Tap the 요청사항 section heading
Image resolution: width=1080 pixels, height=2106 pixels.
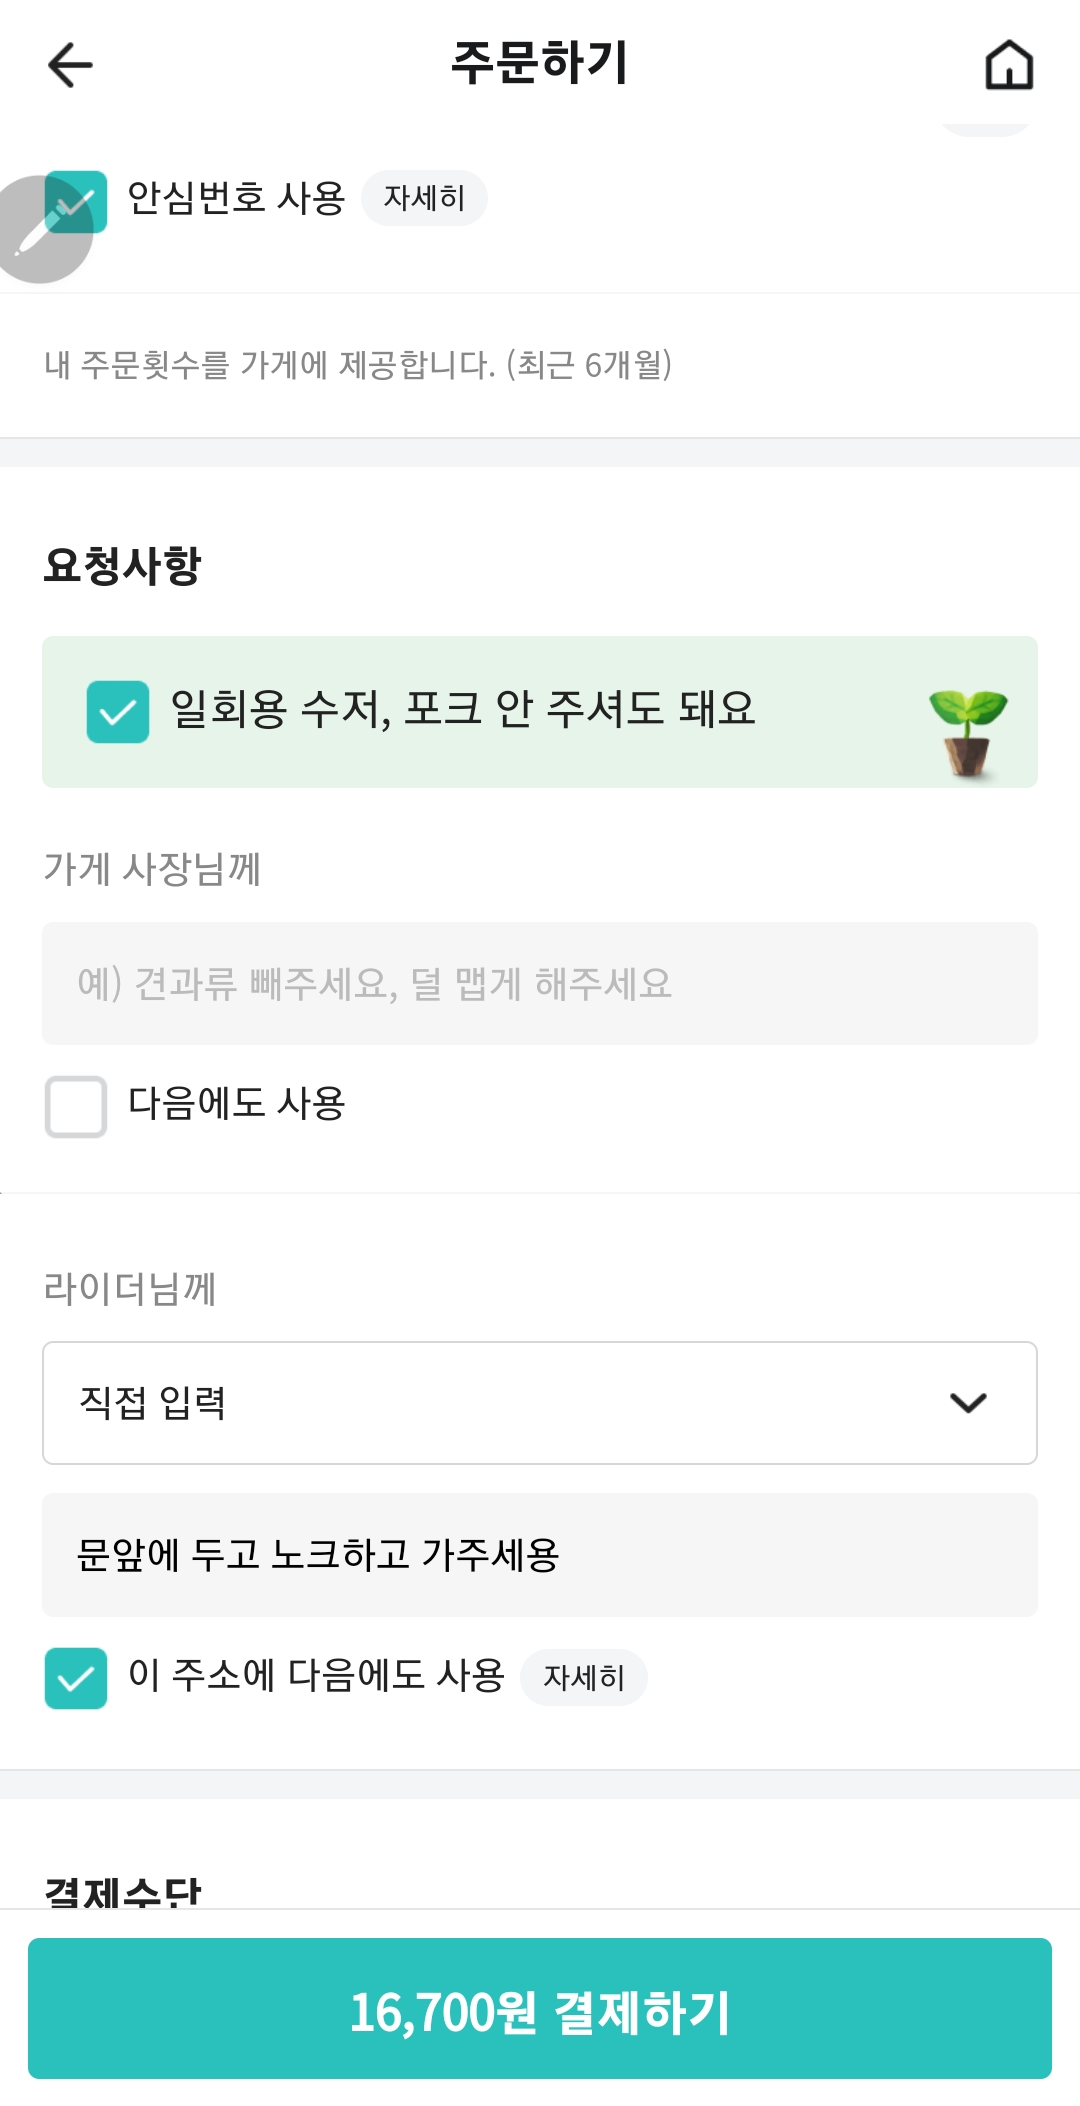tap(123, 565)
